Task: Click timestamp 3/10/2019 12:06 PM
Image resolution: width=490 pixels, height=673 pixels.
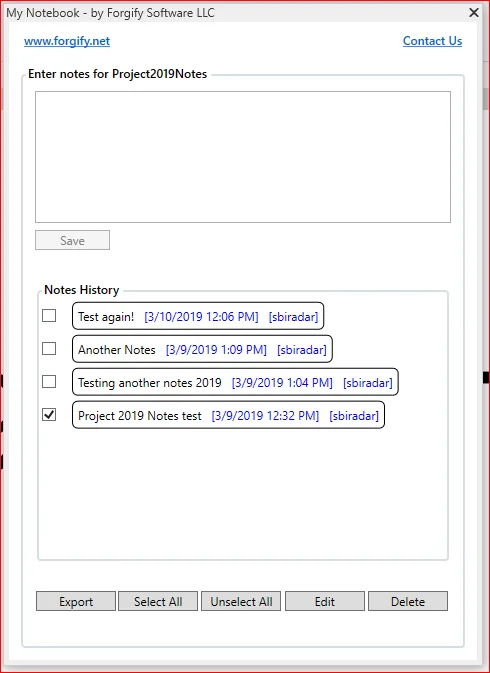Action: [x=201, y=317]
